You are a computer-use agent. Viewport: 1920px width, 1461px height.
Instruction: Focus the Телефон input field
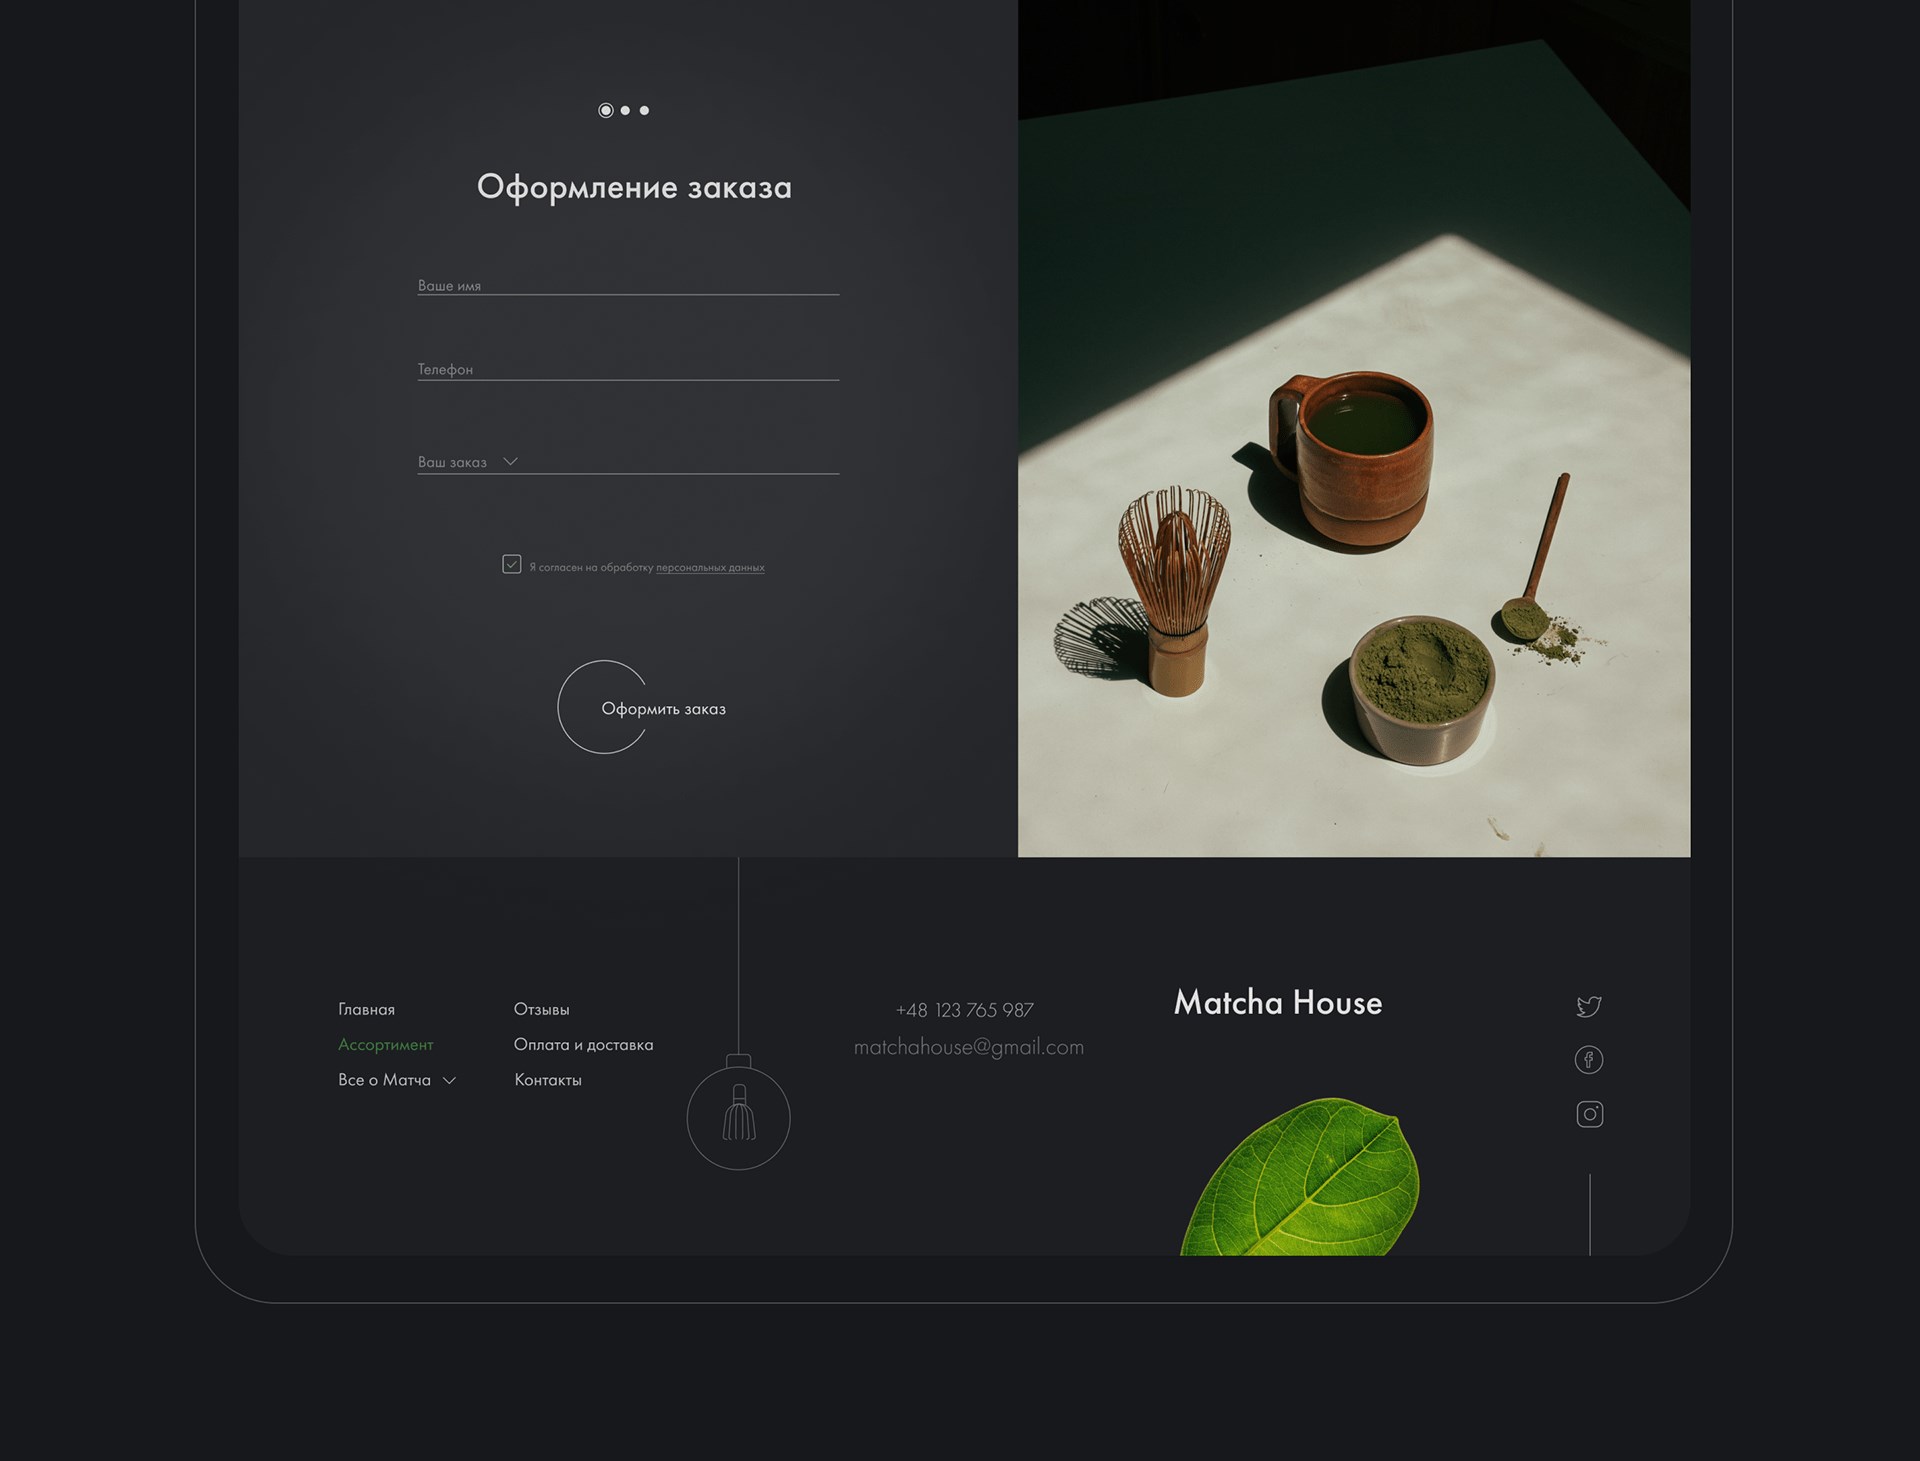pyautogui.click(x=628, y=369)
